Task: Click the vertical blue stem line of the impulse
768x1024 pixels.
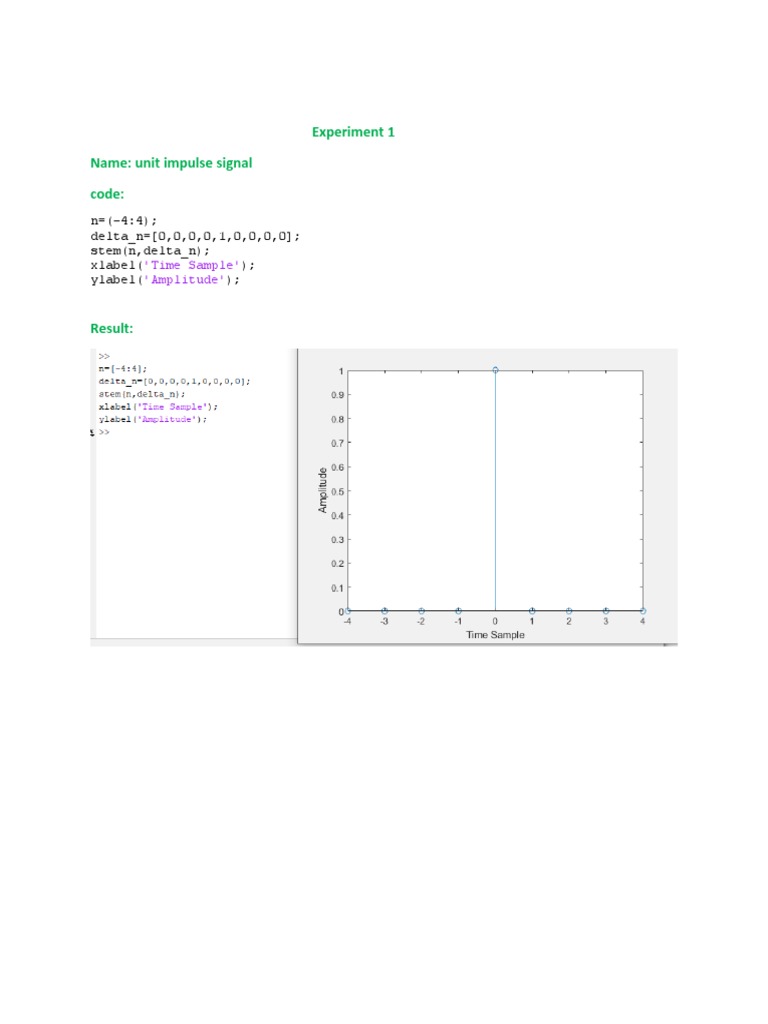Action: click(x=495, y=490)
